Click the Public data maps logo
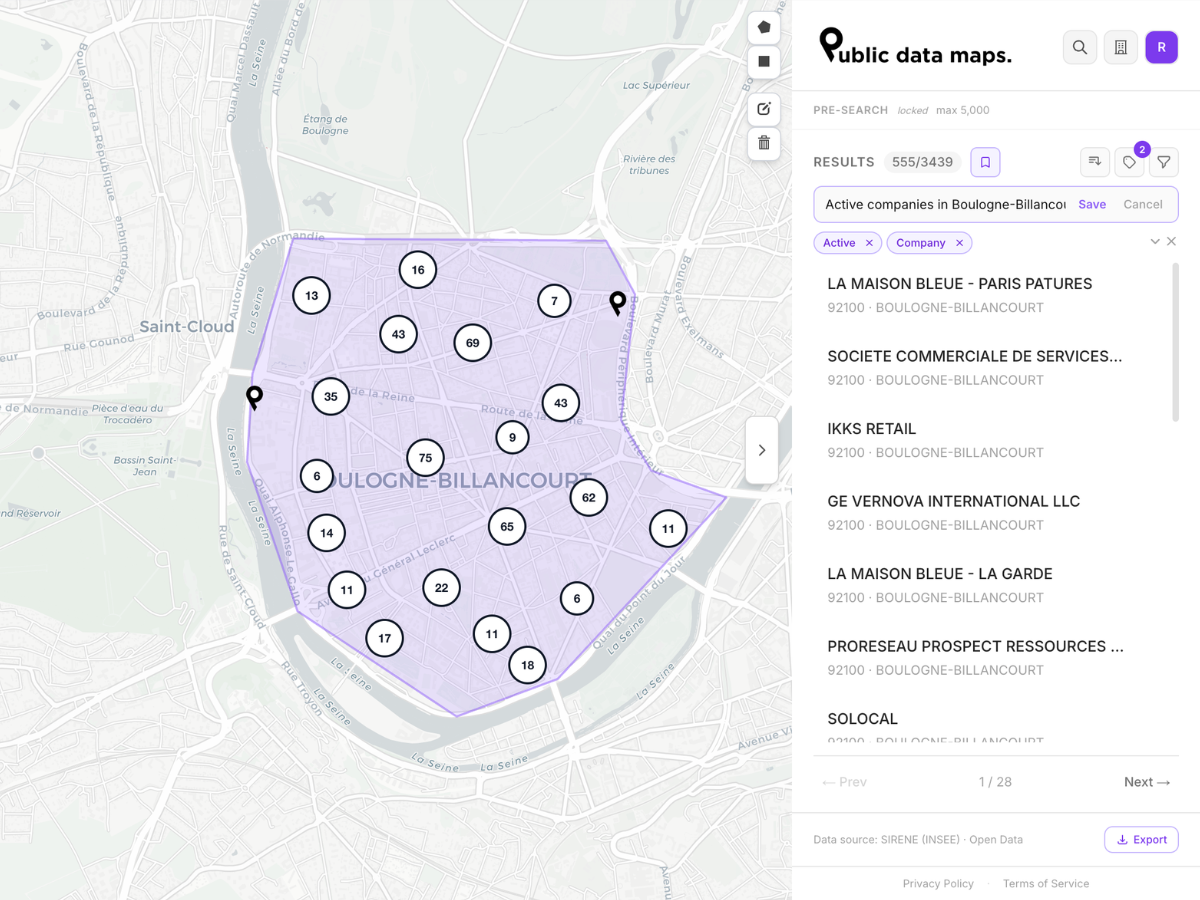Image resolution: width=1200 pixels, height=900 pixels. pos(915,47)
